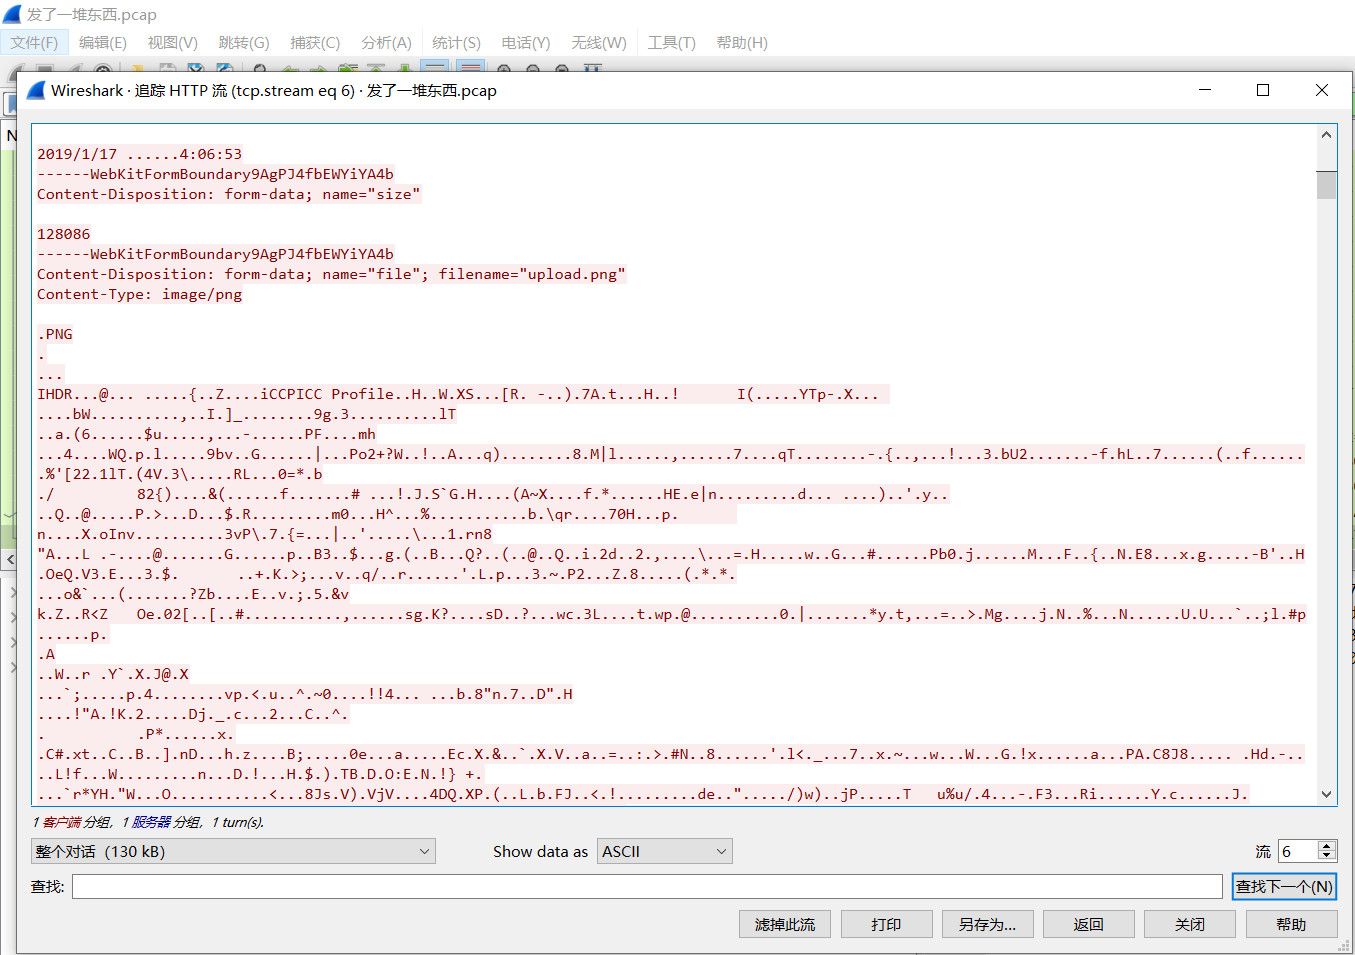Click the first WebKitFormBoundary9AgPJ4fbEWYiYA4b line
Viewport: 1355px width, 955px height.
[x=216, y=174]
